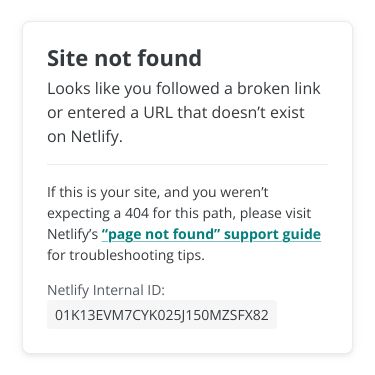Click "for troubleshooting tips." text

click(126, 256)
